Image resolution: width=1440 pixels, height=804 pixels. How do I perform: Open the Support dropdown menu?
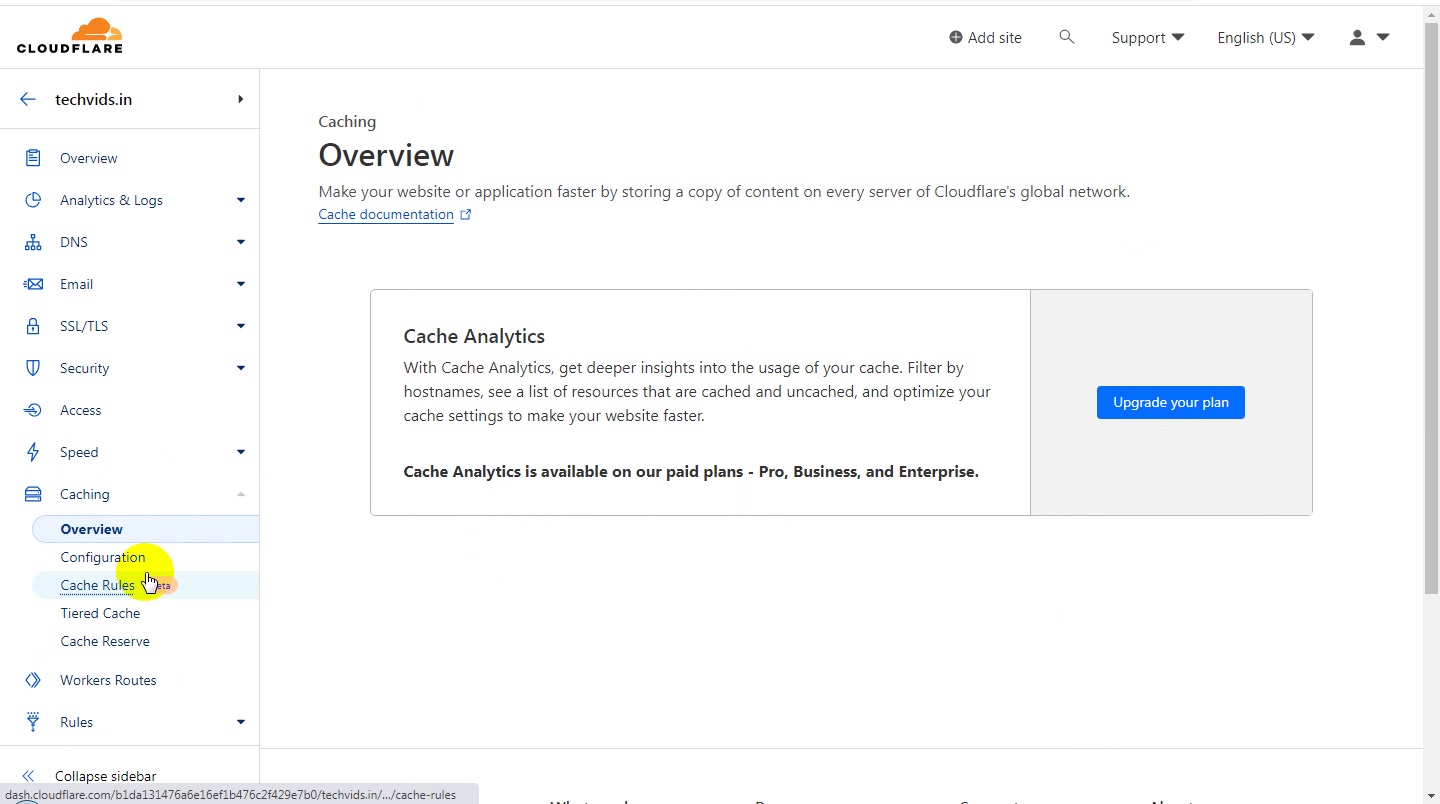1147,37
